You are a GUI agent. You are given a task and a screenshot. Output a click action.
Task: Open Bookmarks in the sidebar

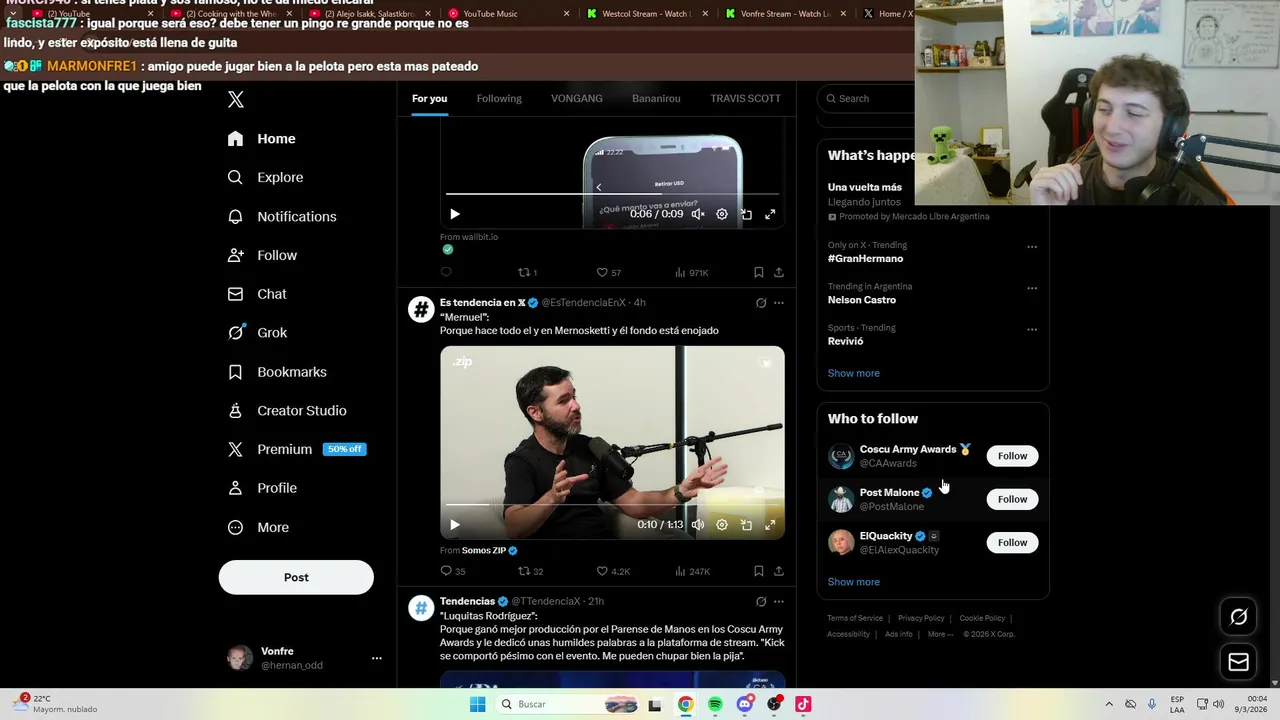point(277,372)
